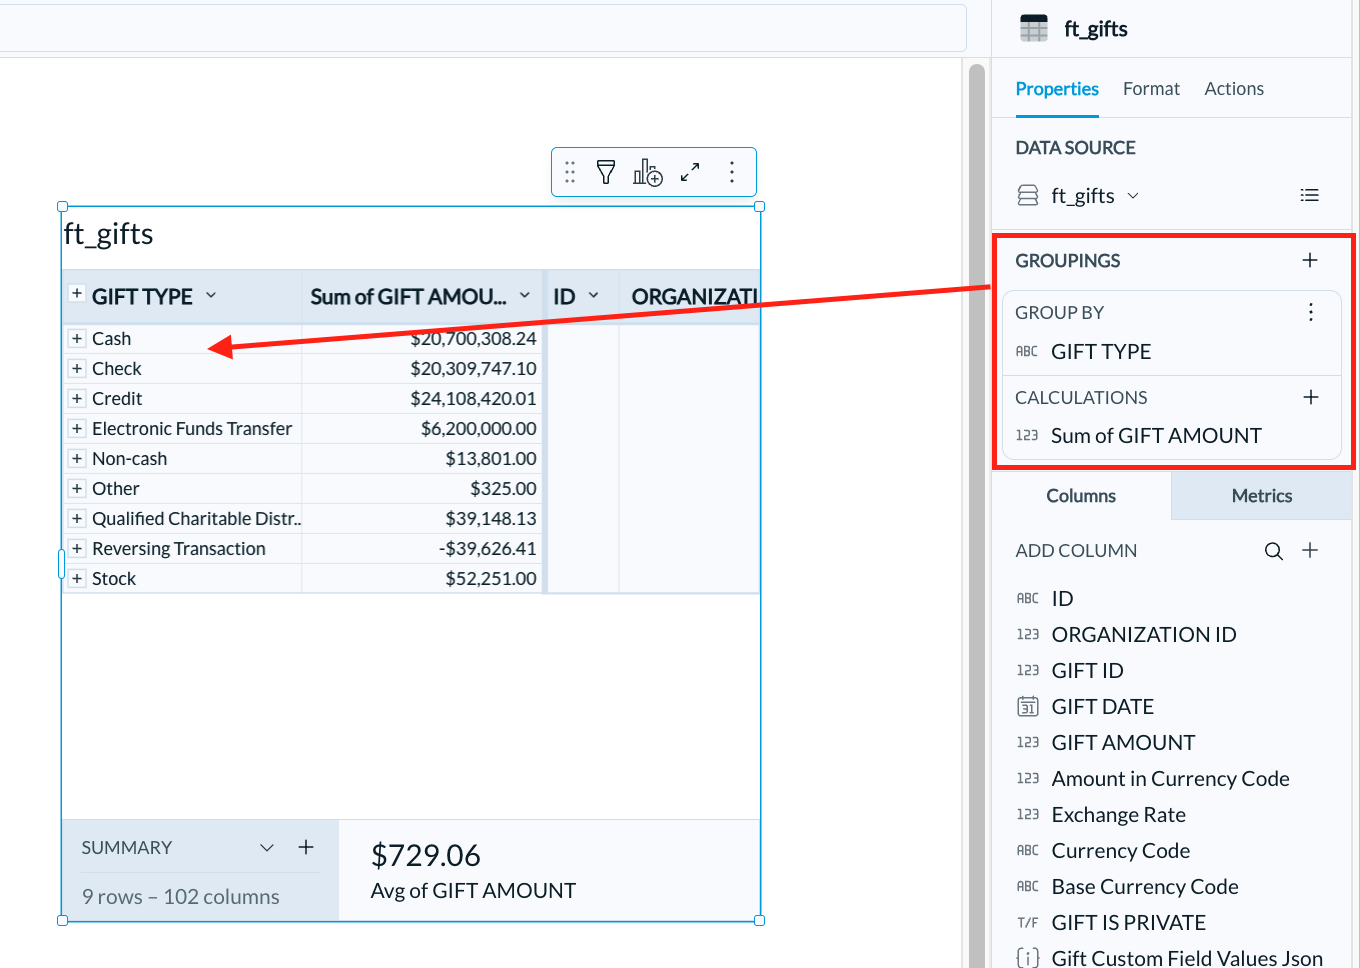Viewport: 1360px width, 968px height.
Task: Add another summary with the plus button
Action: point(306,846)
